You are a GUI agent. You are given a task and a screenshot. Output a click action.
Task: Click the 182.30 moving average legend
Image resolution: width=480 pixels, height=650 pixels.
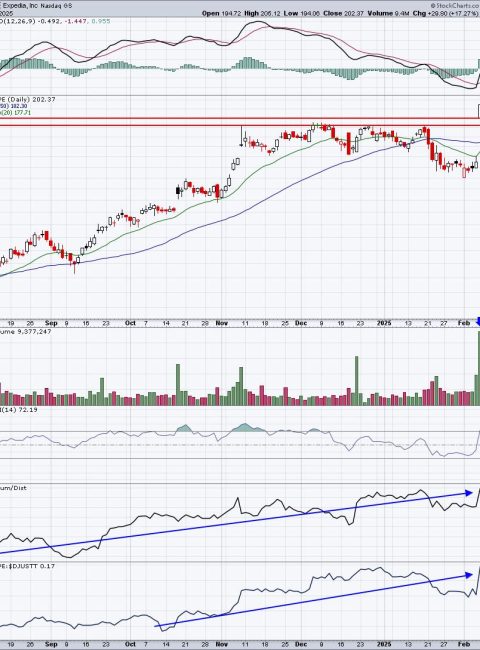(x=16, y=107)
